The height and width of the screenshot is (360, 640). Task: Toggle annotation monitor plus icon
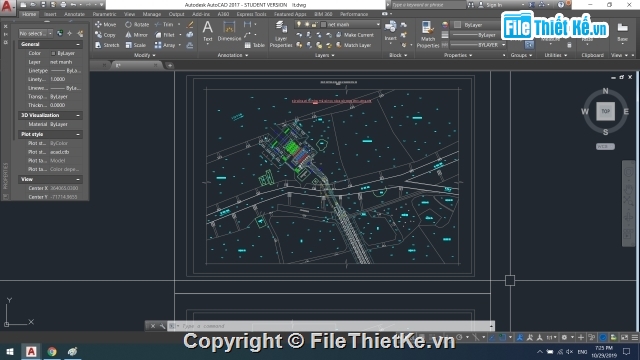click(x=581, y=338)
